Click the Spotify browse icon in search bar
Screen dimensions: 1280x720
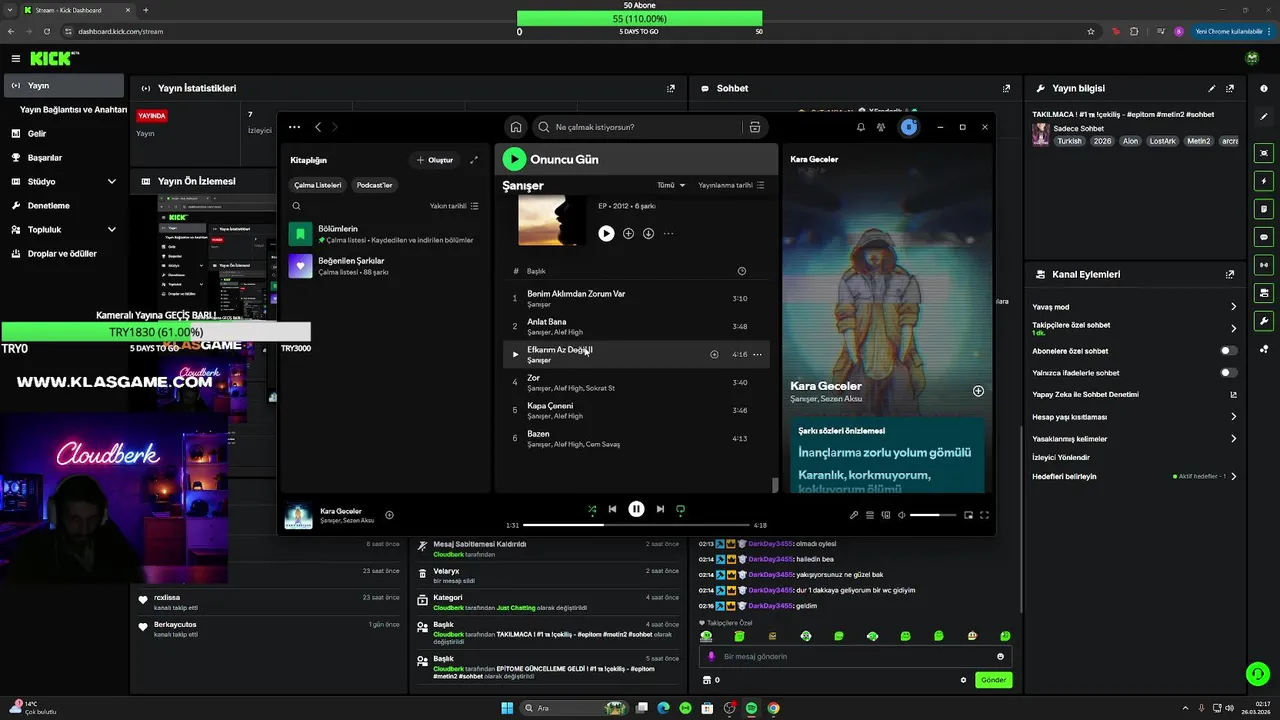[x=755, y=127]
